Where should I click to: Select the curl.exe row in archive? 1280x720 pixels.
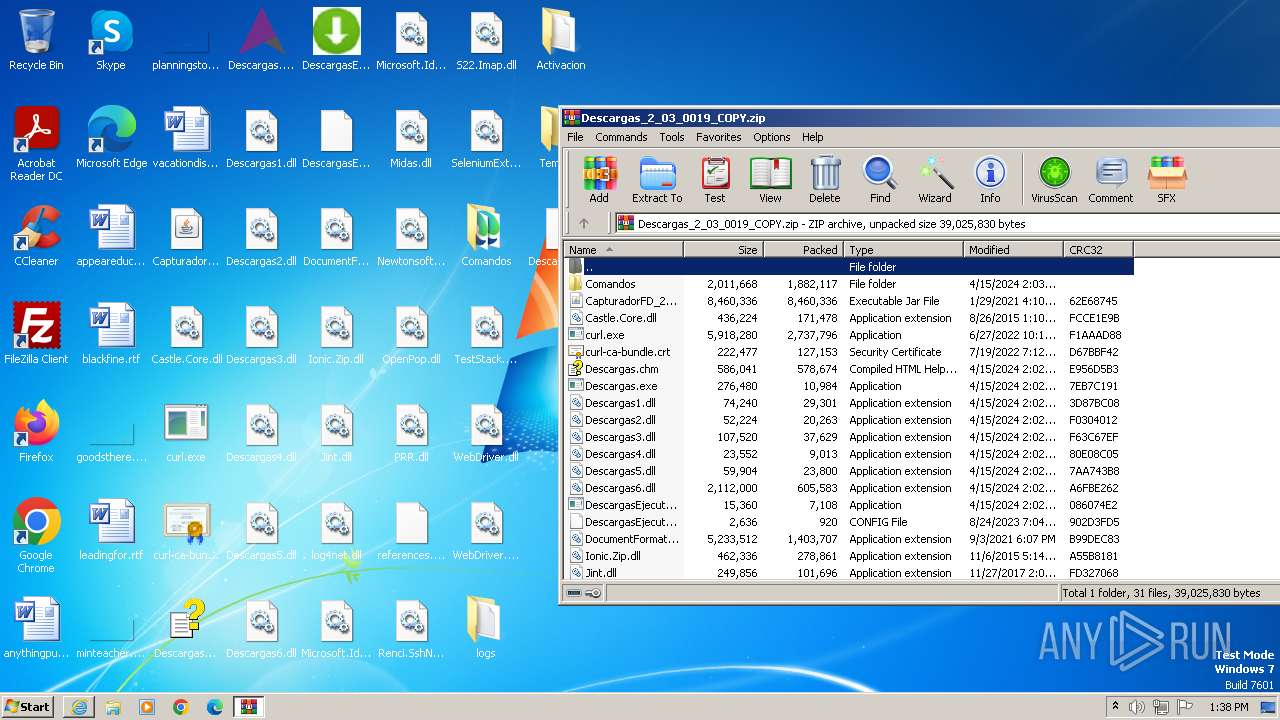(x=849, y=335)
